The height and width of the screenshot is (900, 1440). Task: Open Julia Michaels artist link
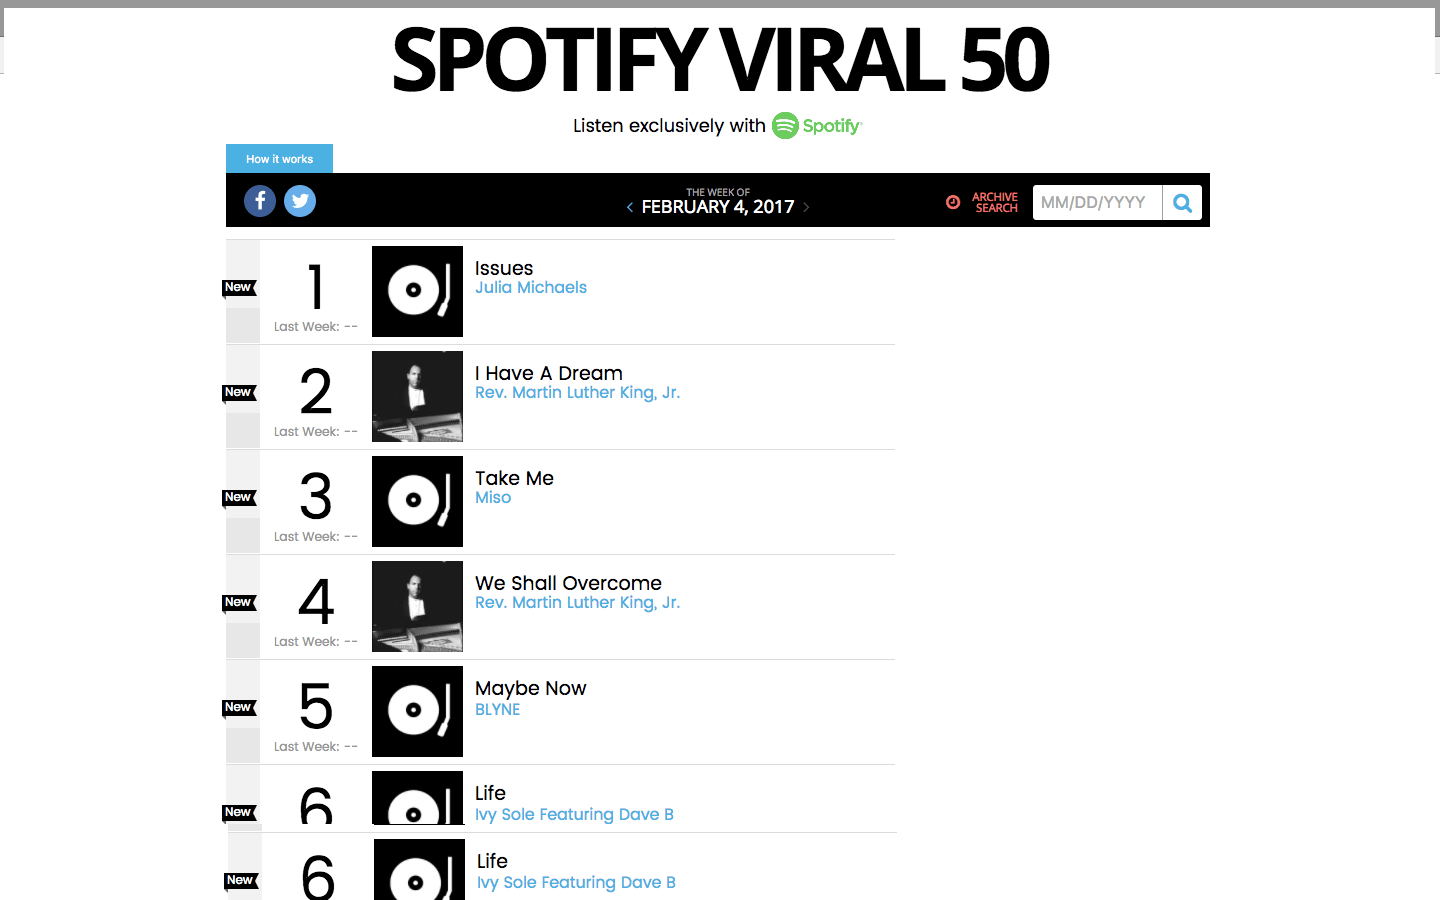point(531,288)
